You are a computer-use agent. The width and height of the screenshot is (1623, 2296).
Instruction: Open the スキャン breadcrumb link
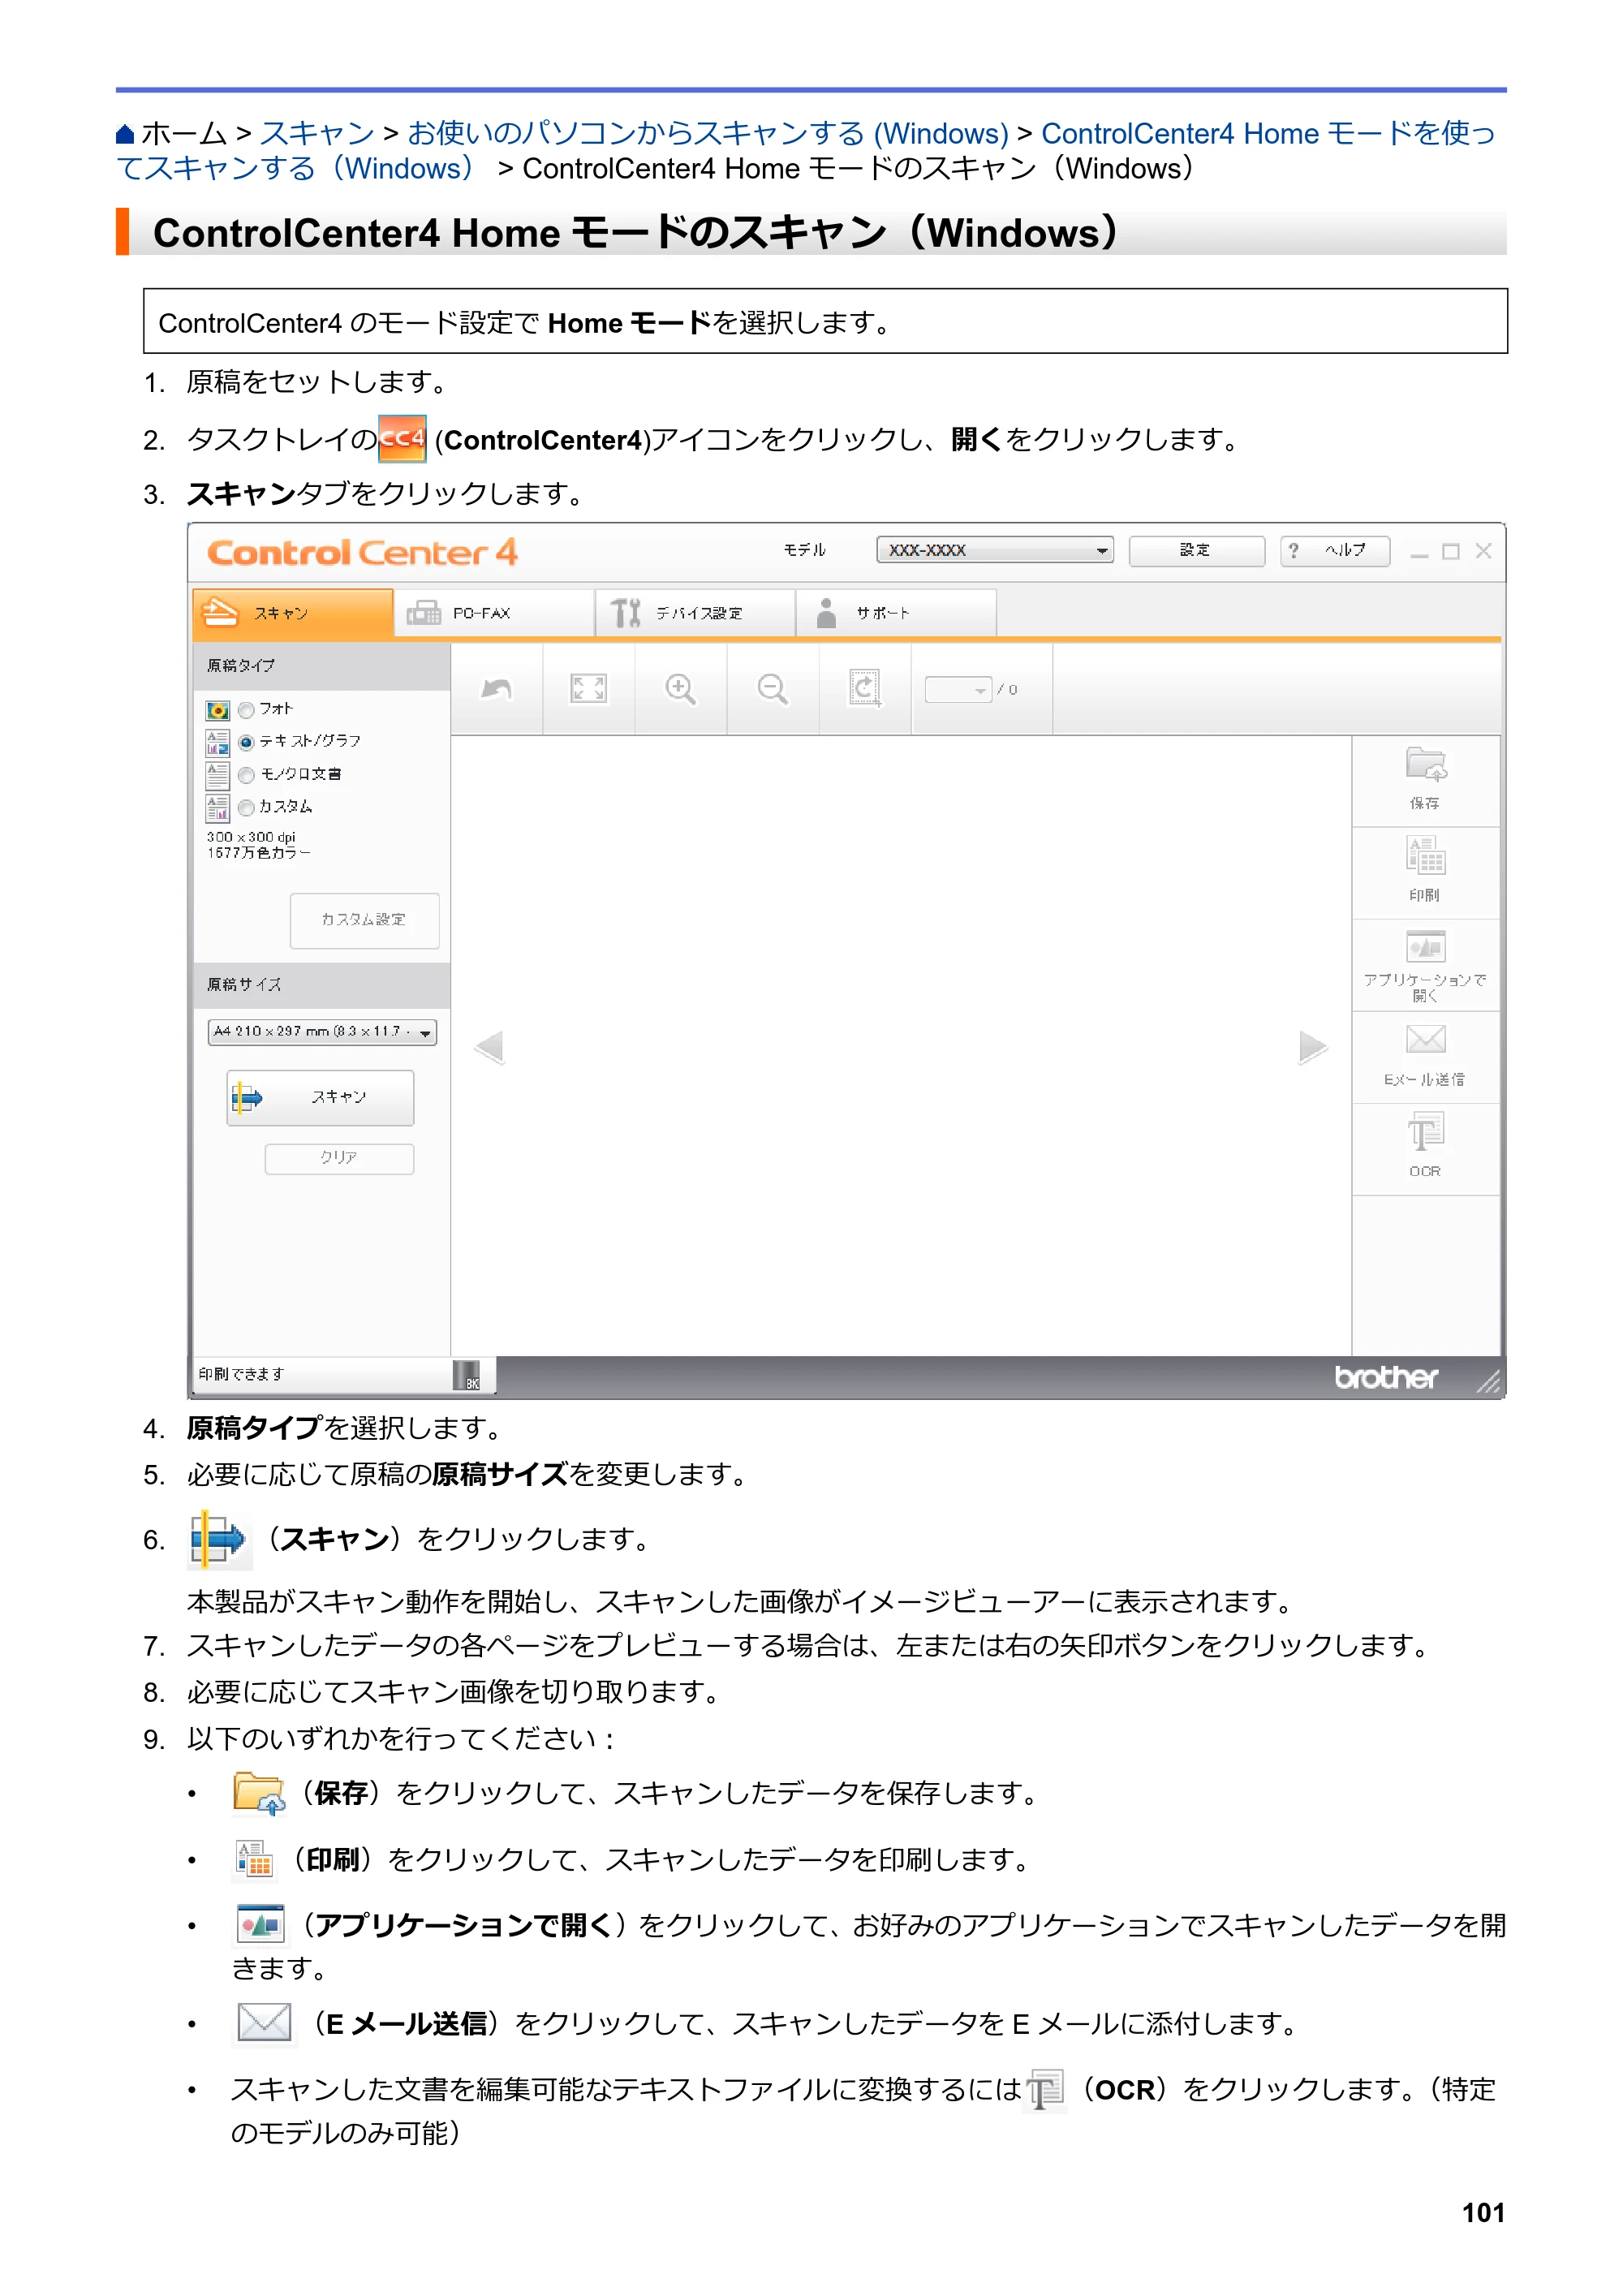pos(317,133)
